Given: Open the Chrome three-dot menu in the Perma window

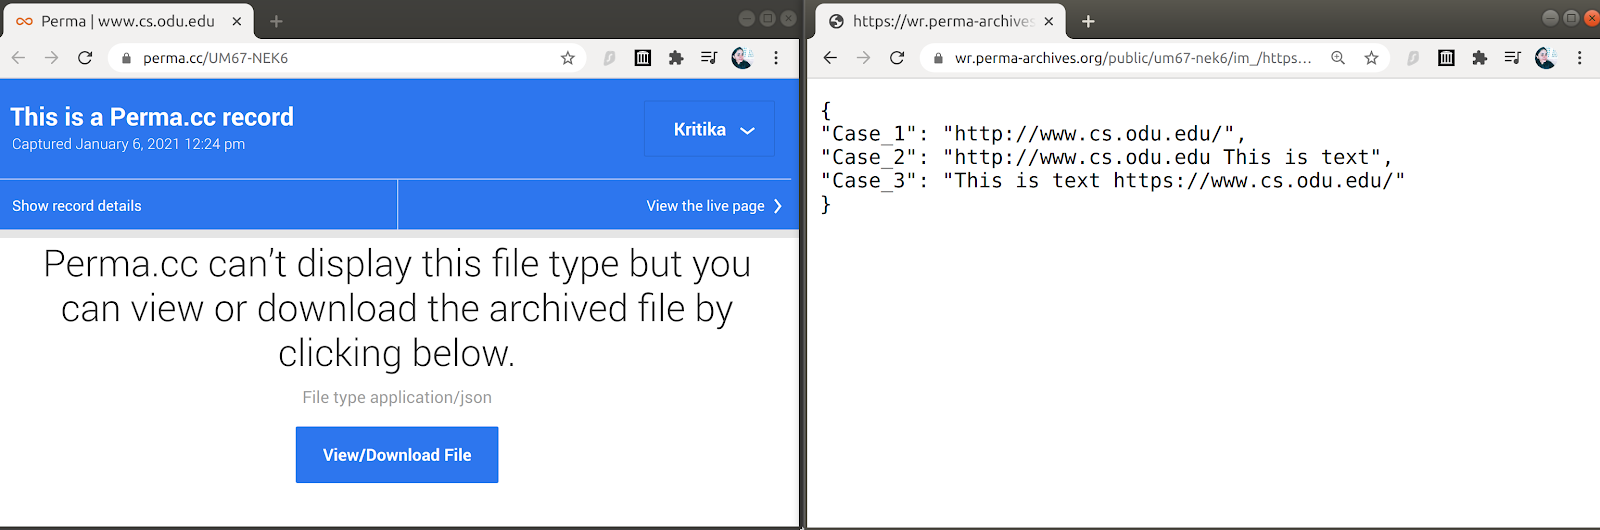Looking at the screenshot, I should pyautogui.click(x=776, y=58).
